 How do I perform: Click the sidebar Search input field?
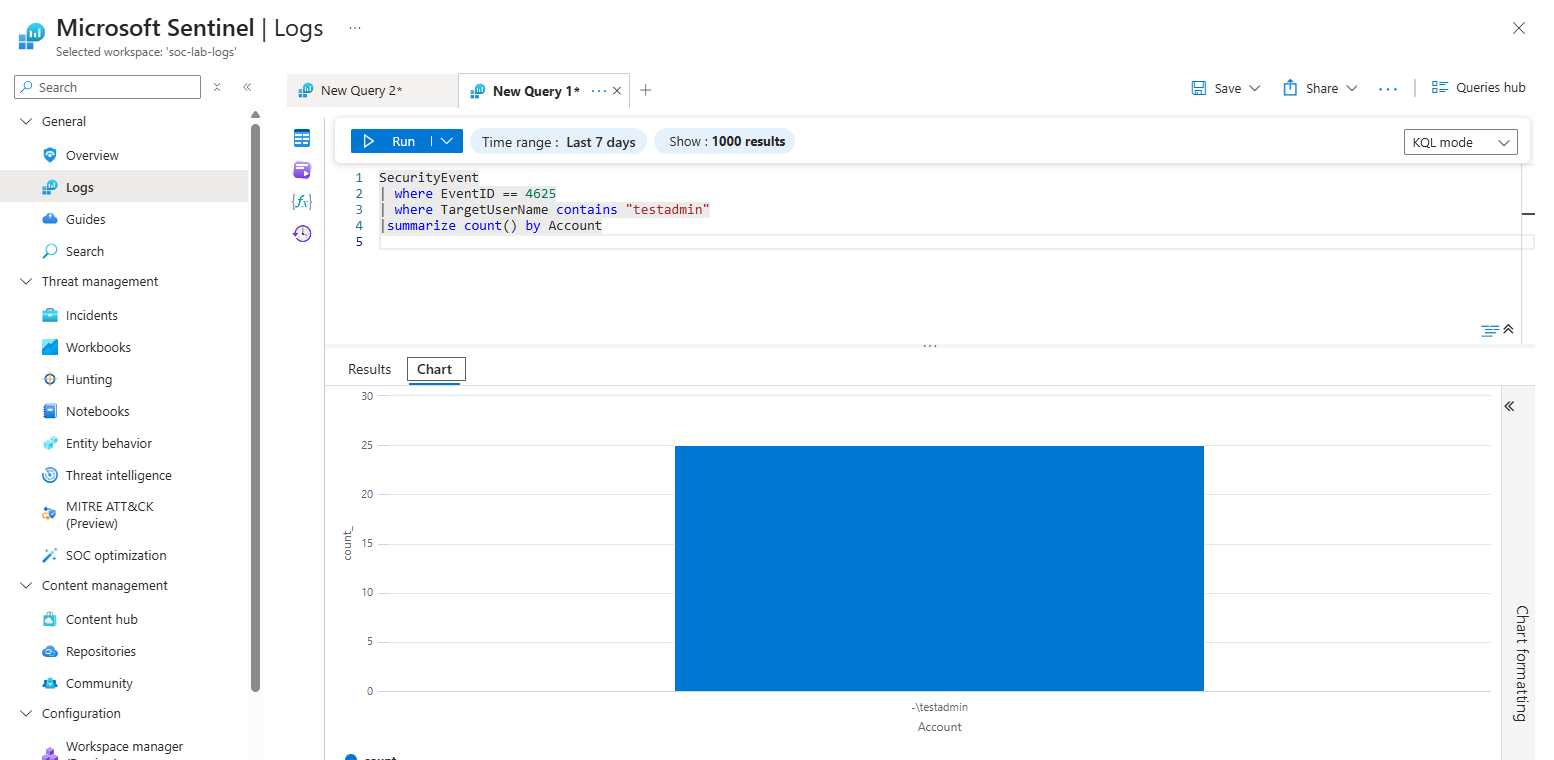pyautogui.click(x=107, y=87)
